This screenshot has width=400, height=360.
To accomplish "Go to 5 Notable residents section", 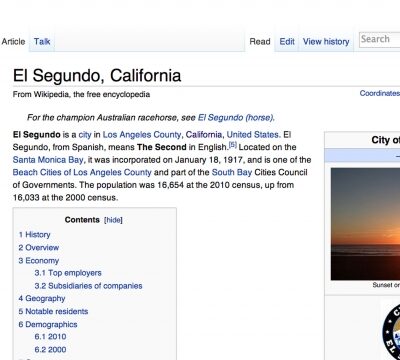I will (x=53, y=311).
